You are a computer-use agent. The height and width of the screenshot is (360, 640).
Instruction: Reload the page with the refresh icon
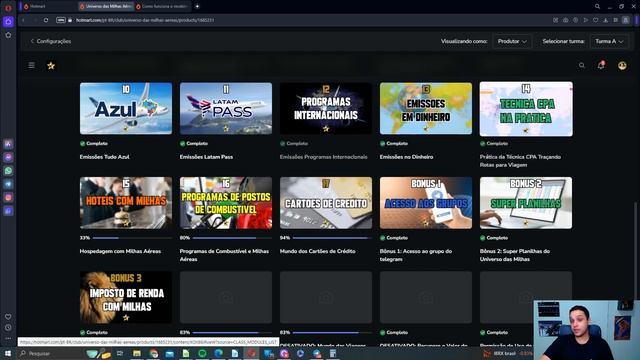[x=46, y=20]
